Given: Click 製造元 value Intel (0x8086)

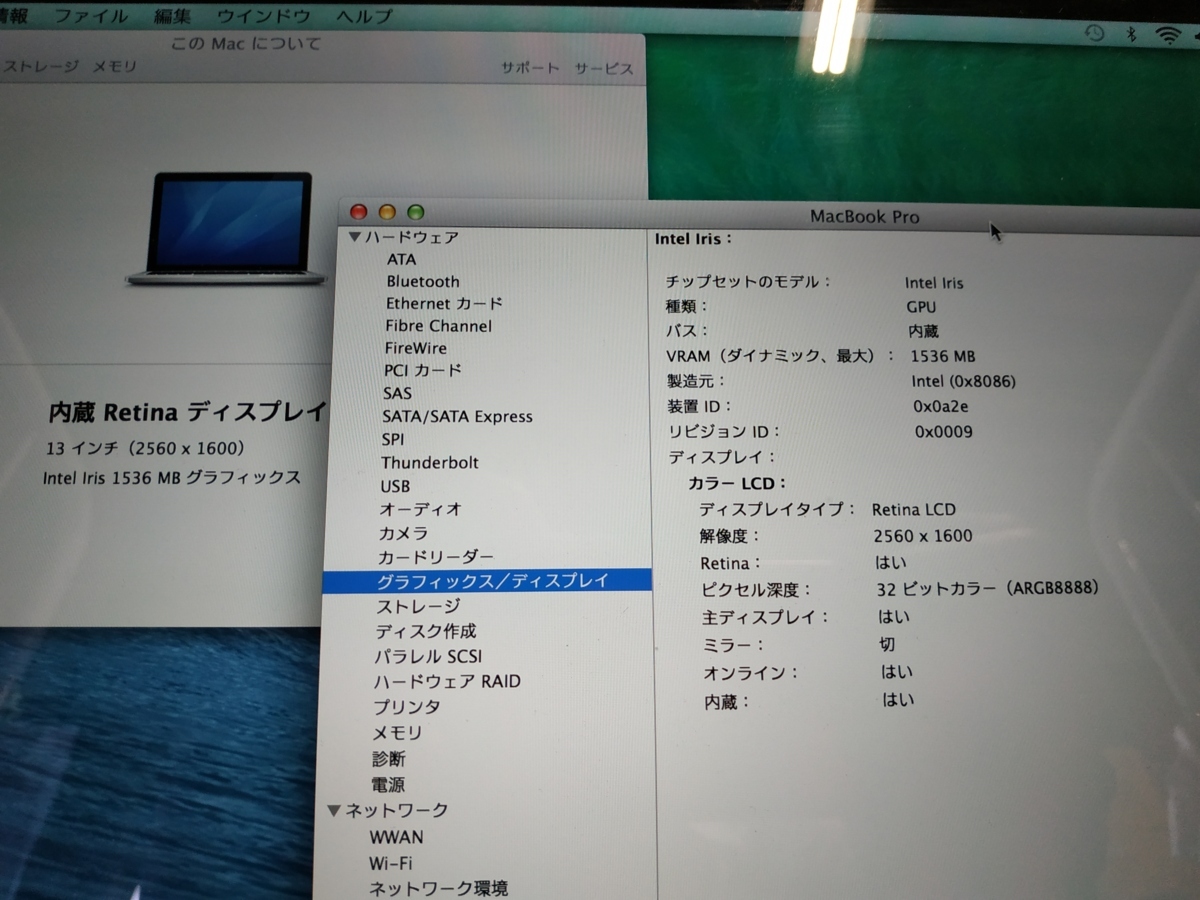Looking at the screenshot, I should click(964, 381).
